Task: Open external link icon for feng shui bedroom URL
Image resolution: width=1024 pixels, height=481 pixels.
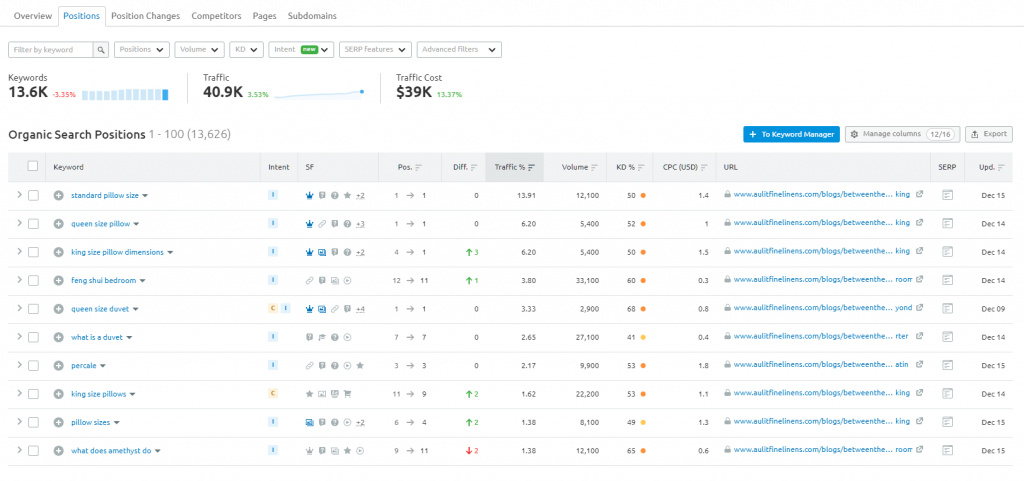Action: (920, 279)
